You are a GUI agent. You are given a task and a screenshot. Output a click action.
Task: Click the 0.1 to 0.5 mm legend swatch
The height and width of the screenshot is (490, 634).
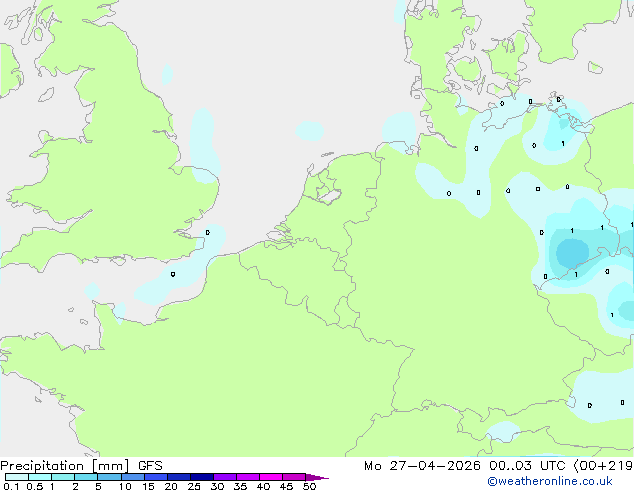pyautogui.click(x=17, y=477)
